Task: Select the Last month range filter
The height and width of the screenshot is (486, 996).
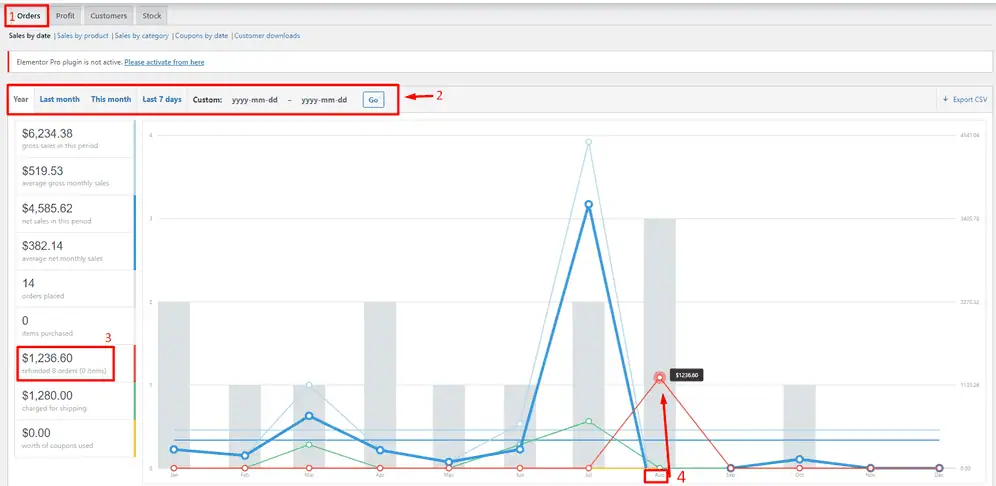Action: (x=60, y=99)
